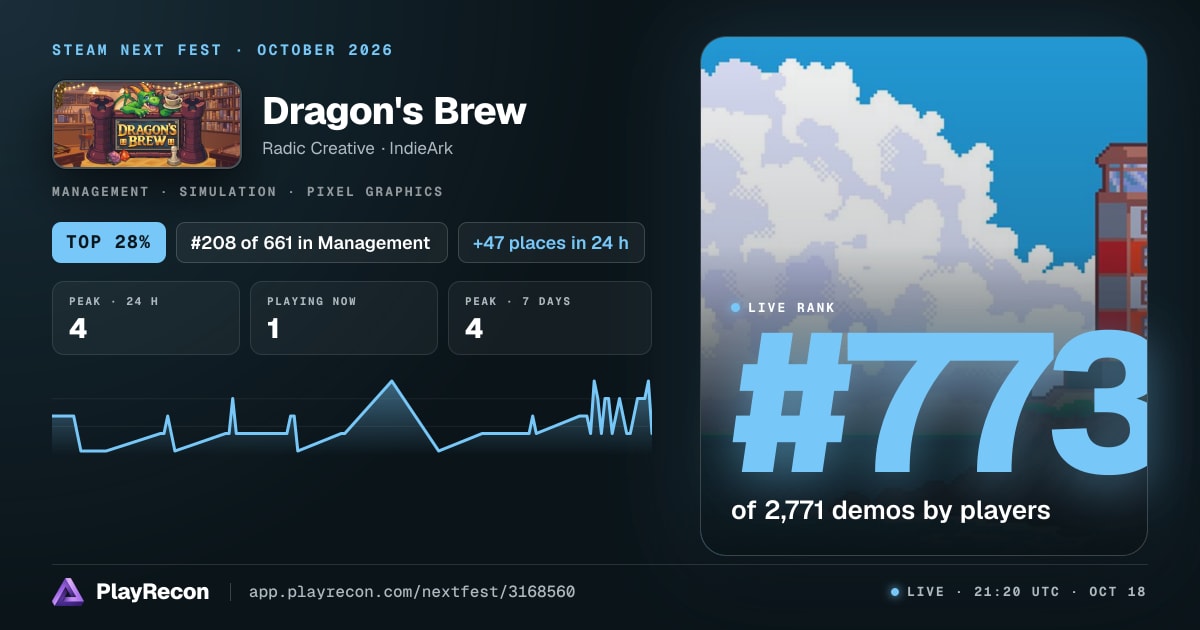Click the #208 of 661 in Management badge
This screenshot has height=630, width=1200.
point(312,242)
